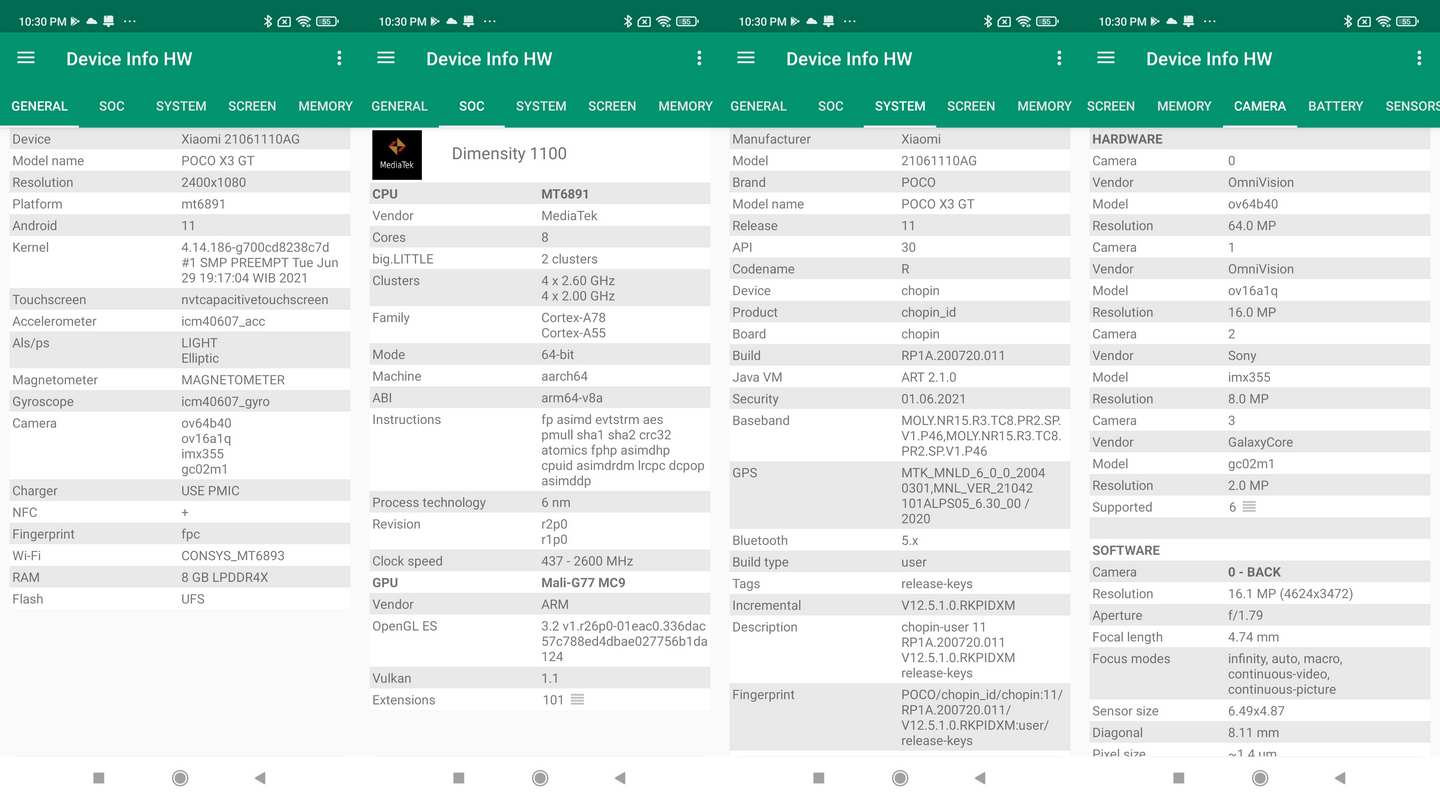The image size is (1440, 800).
Task: Switch to SENSORS tab on the CAMERA screen
Action: pos(1412,106)
